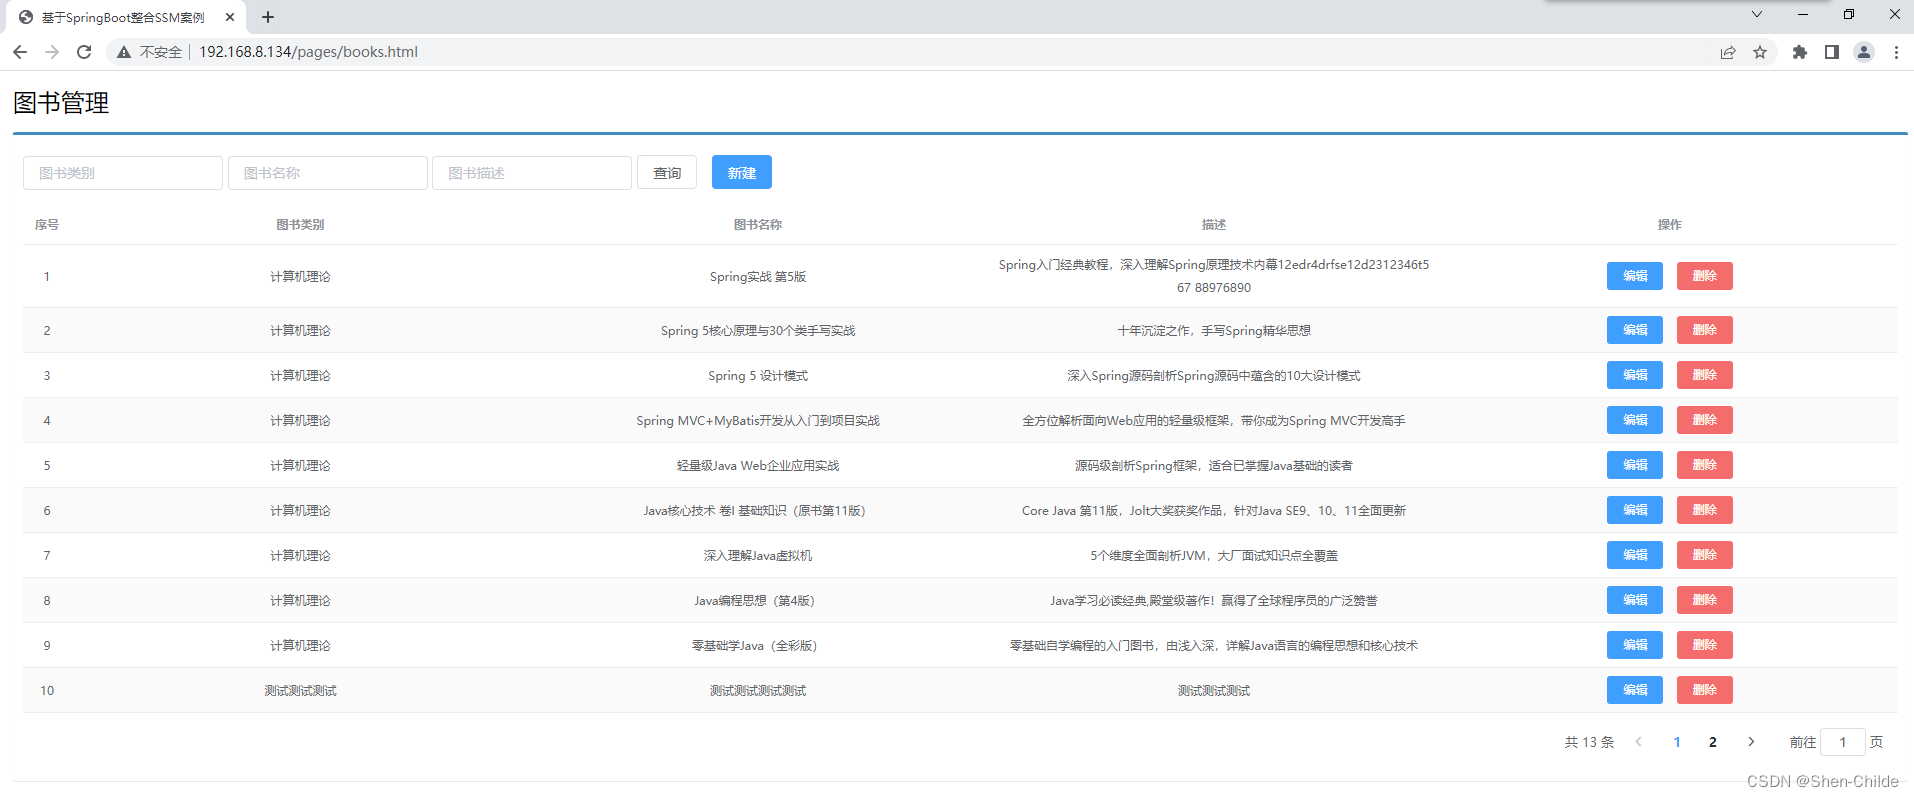This screenshot has height=797, width=1914.
Task: Click the 查询 button
Action: (667, 173)
